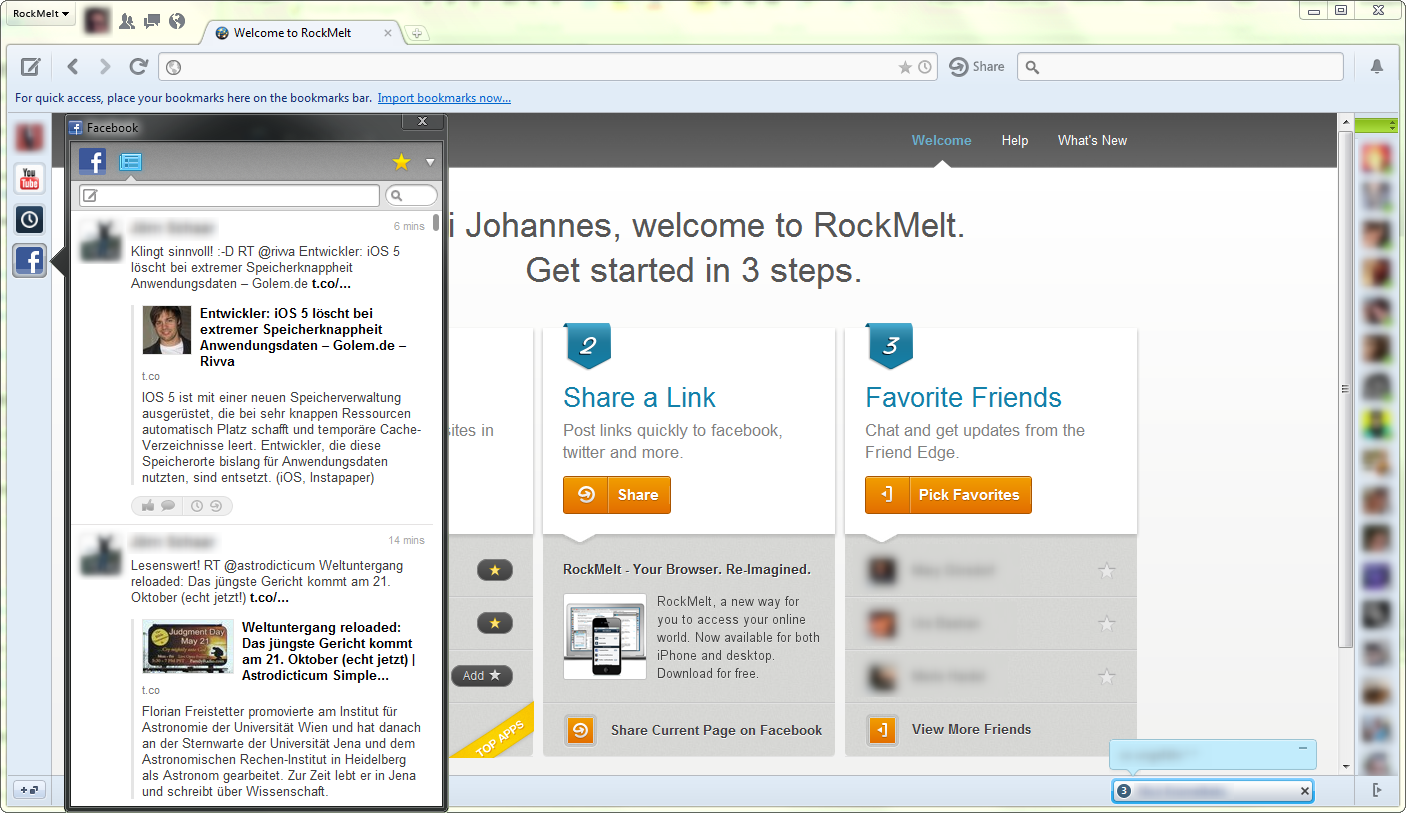Image resolution: width=1406 pixels, height=813 pixels.
Task: Click the Pick Favorites button
Action: tap(948, 495)
